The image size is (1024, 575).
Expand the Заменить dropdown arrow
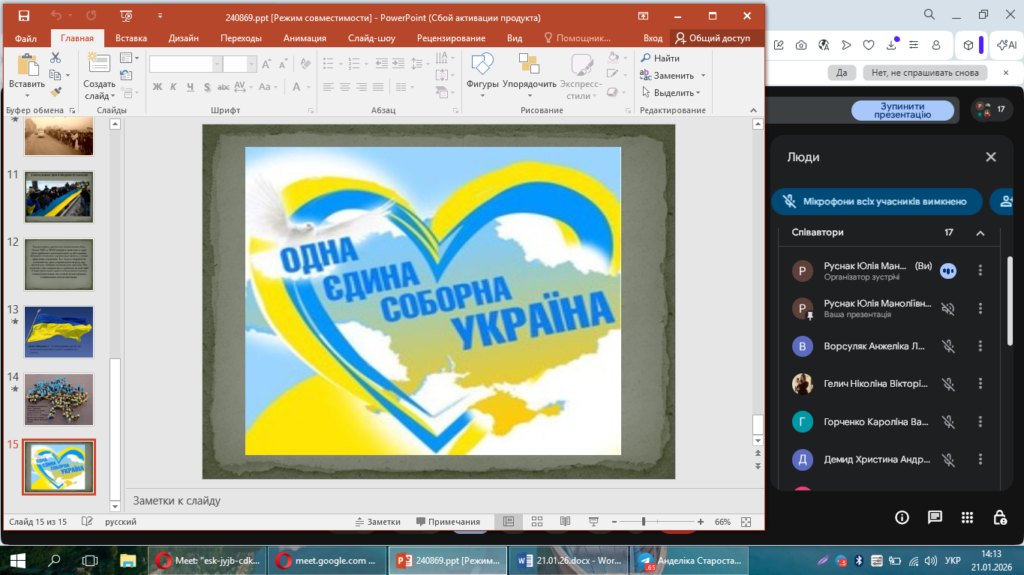[703, 76]
